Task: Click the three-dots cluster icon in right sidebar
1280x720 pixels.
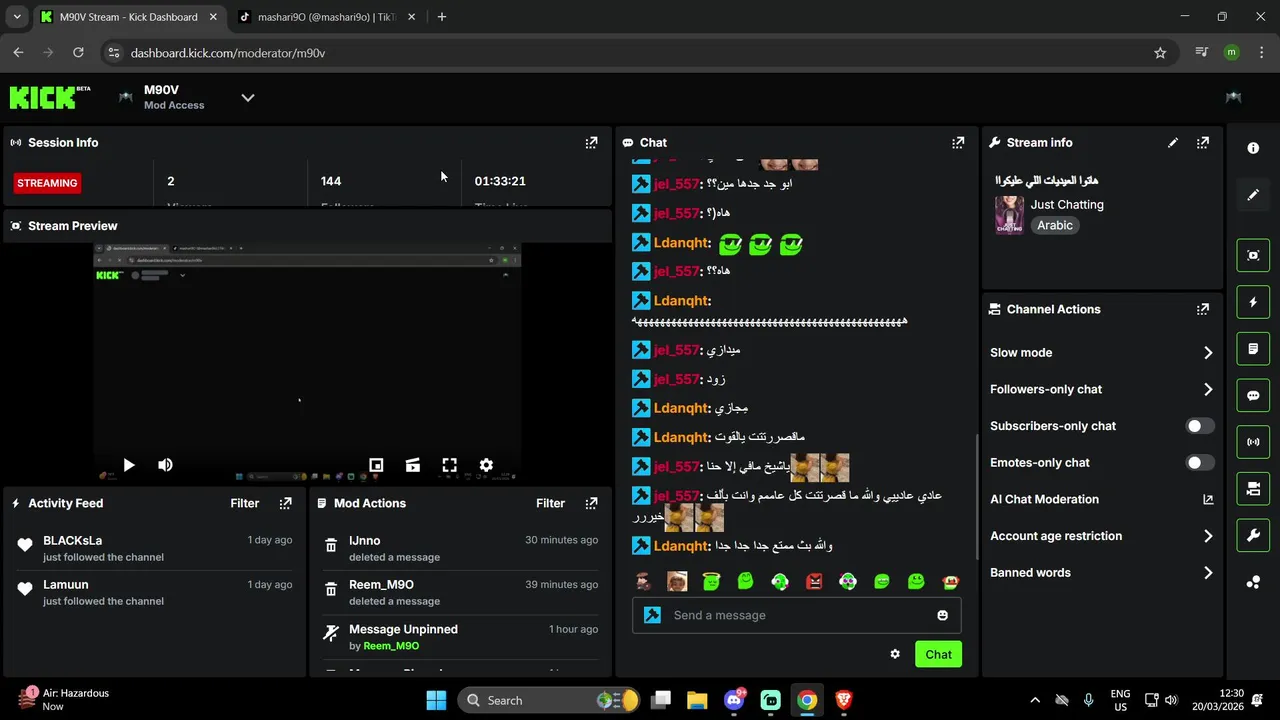Action: tap(1253, 582)
